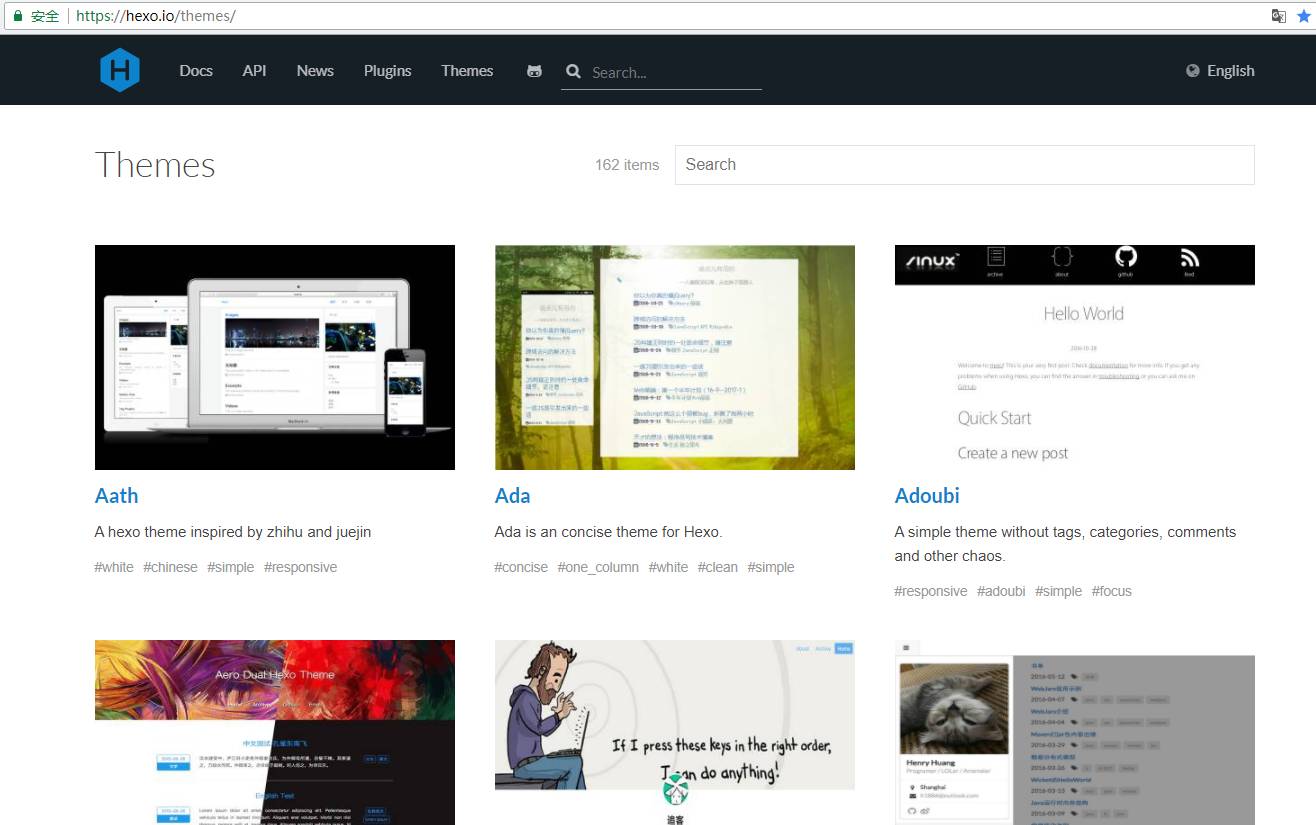Image resolution: width=1316 pixels, height=825 pixels.
Task: Bookmark this page with the star icon
Action: pos(1304,16)
